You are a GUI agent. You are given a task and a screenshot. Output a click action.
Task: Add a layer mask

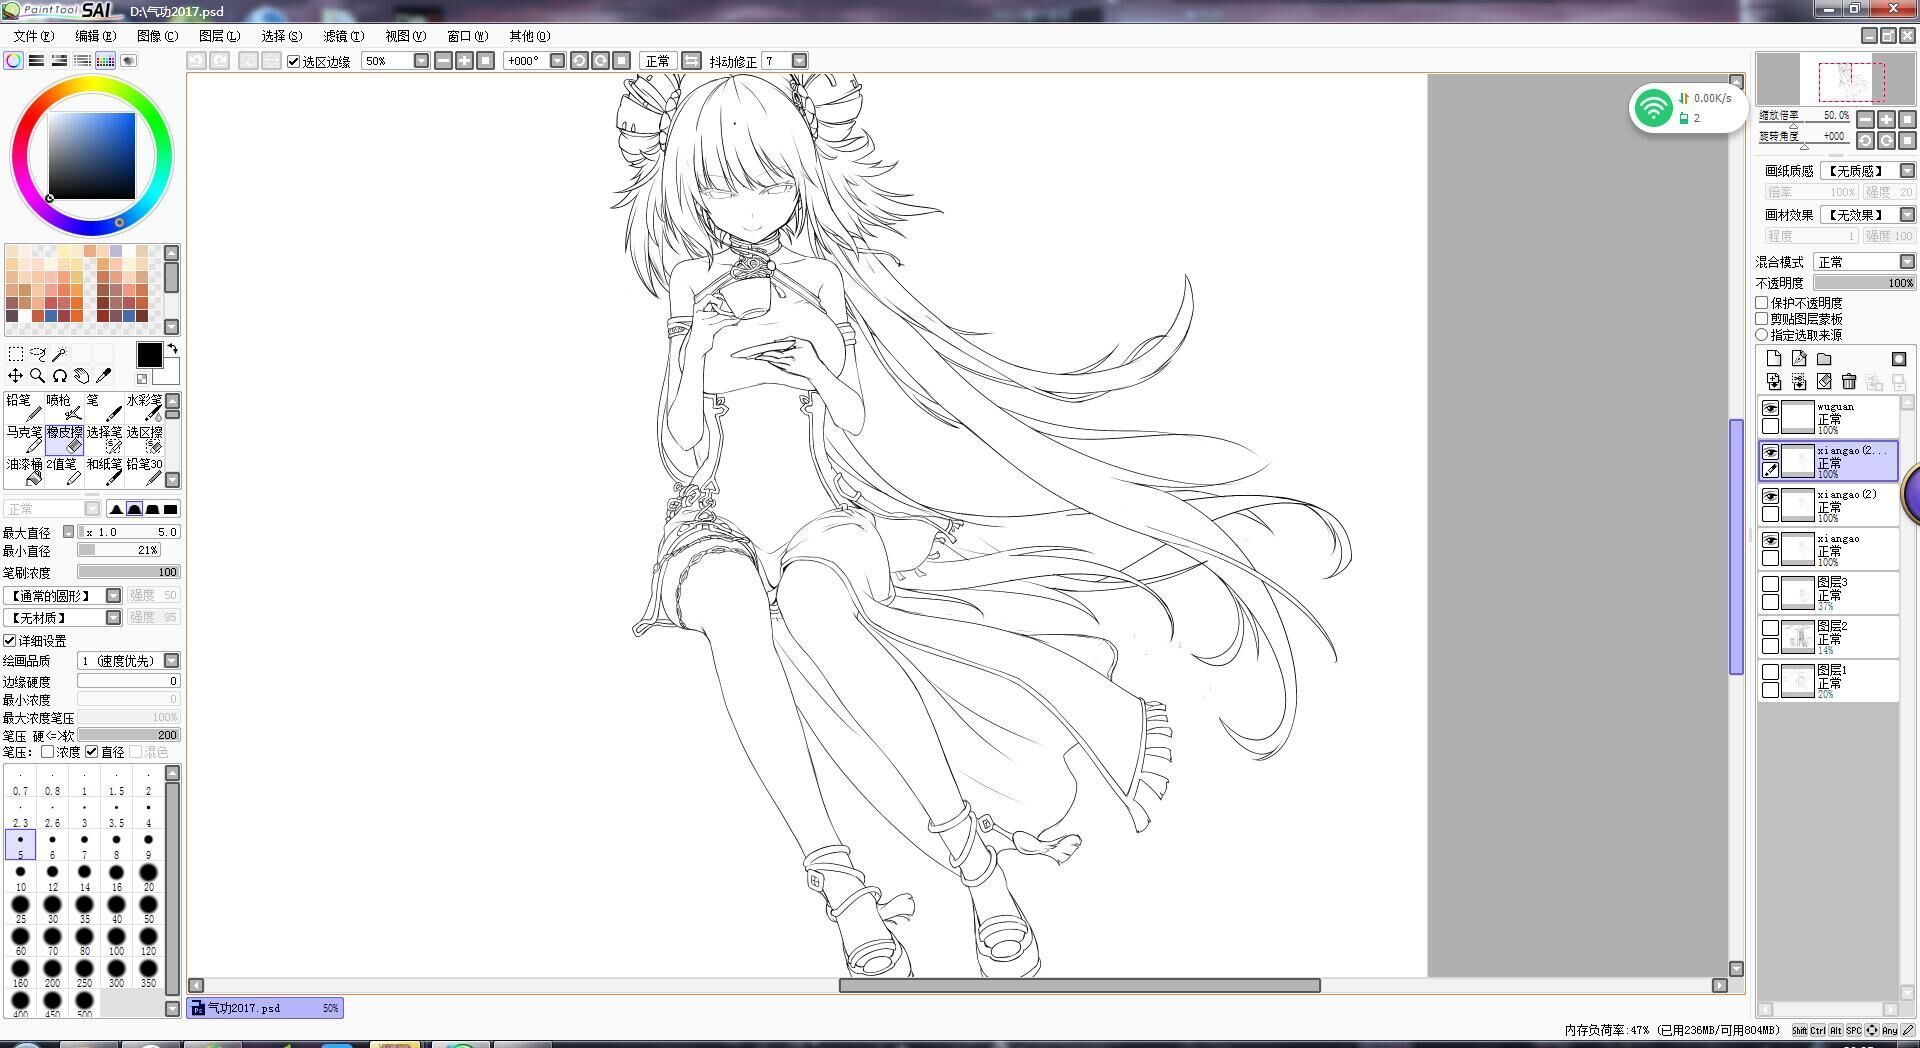tap(1899, 359)
